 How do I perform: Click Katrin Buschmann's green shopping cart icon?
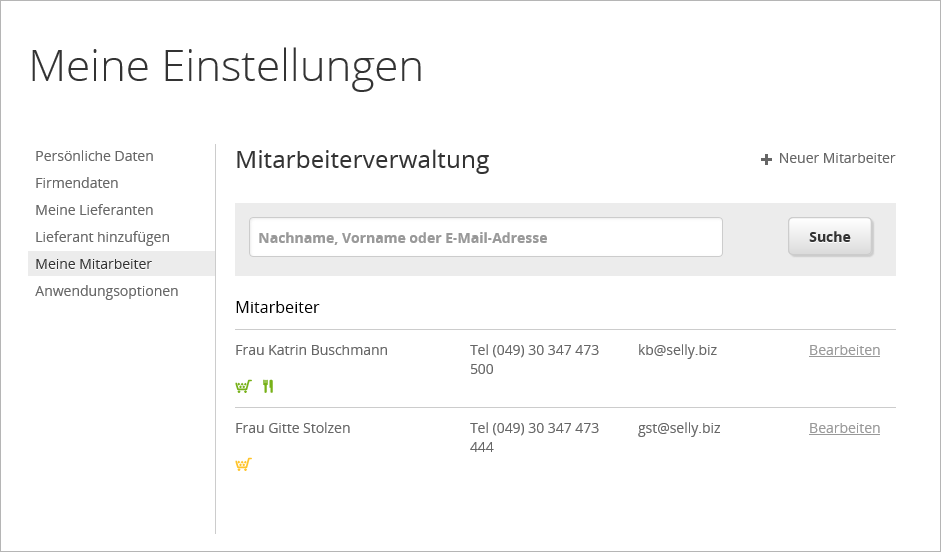[x=243, y=386]
